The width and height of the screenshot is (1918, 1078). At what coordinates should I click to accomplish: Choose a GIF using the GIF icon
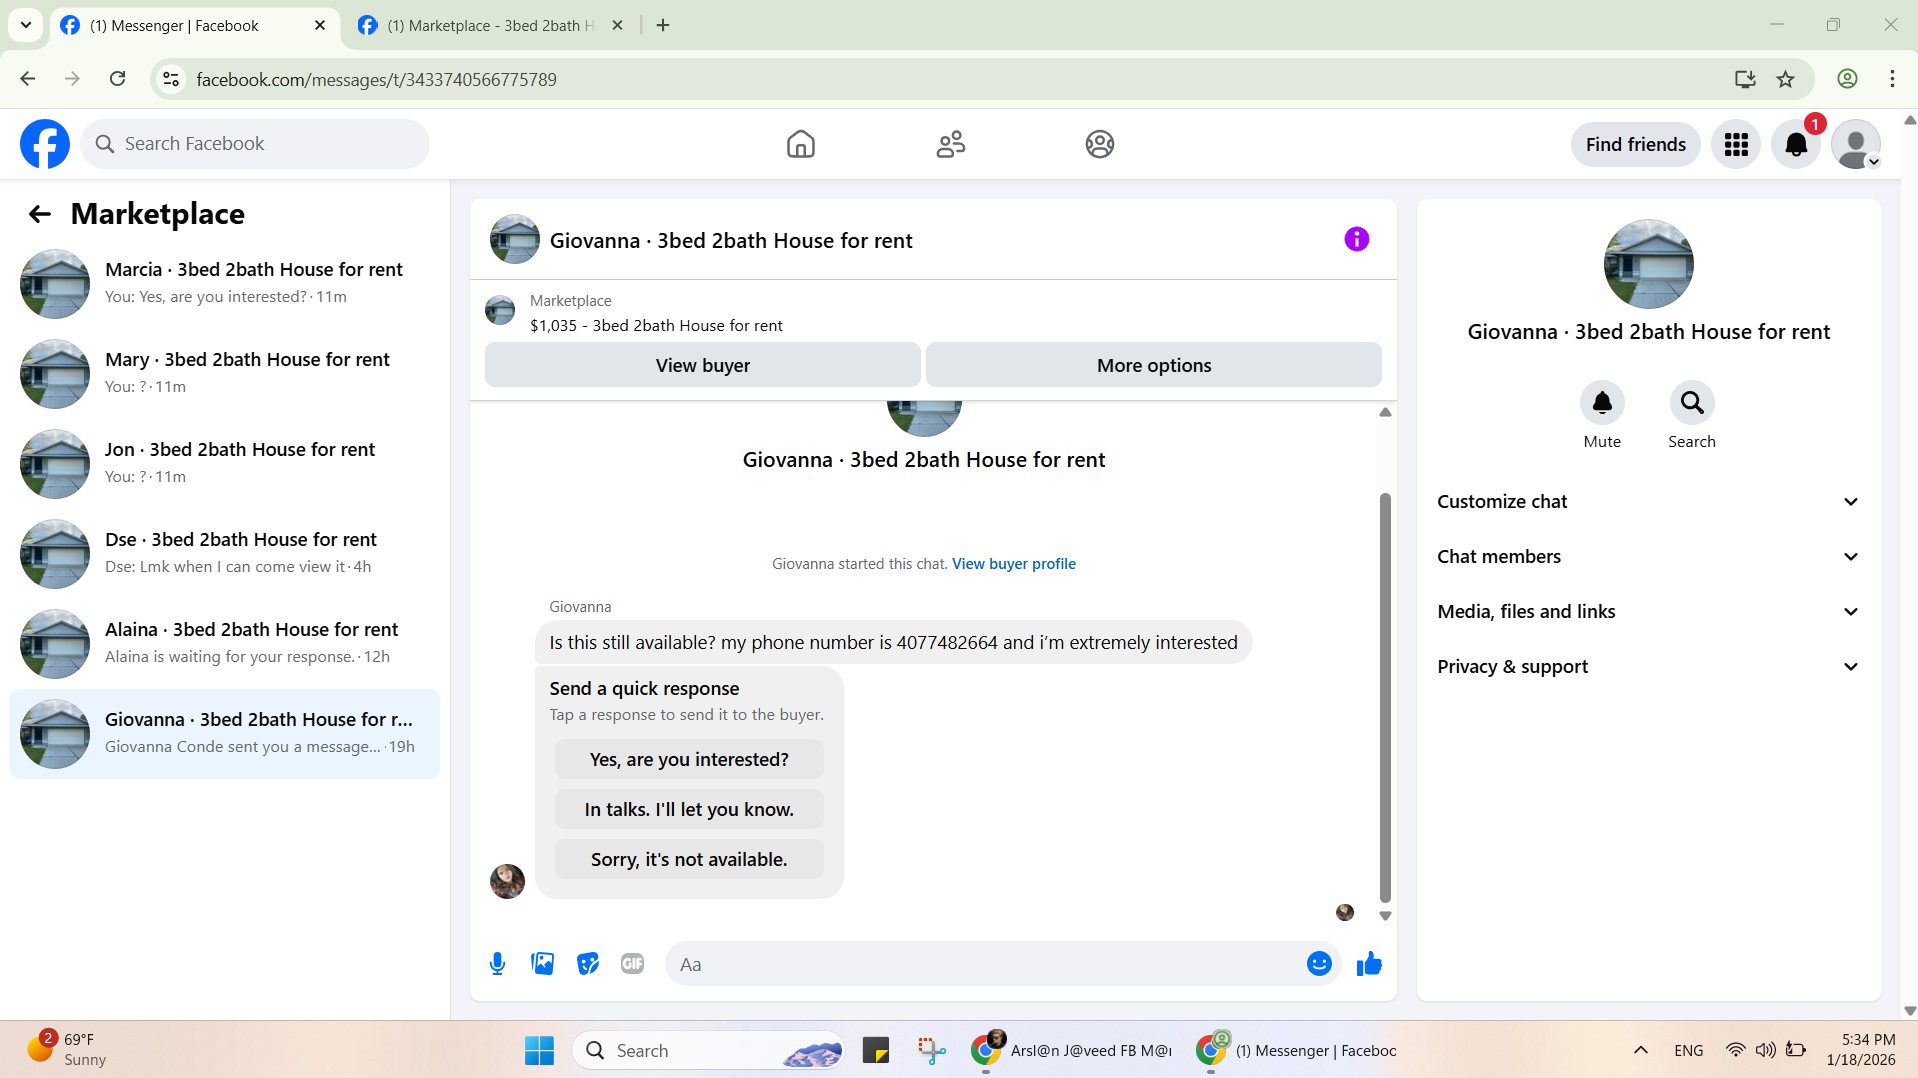click(x=632, y=964)
